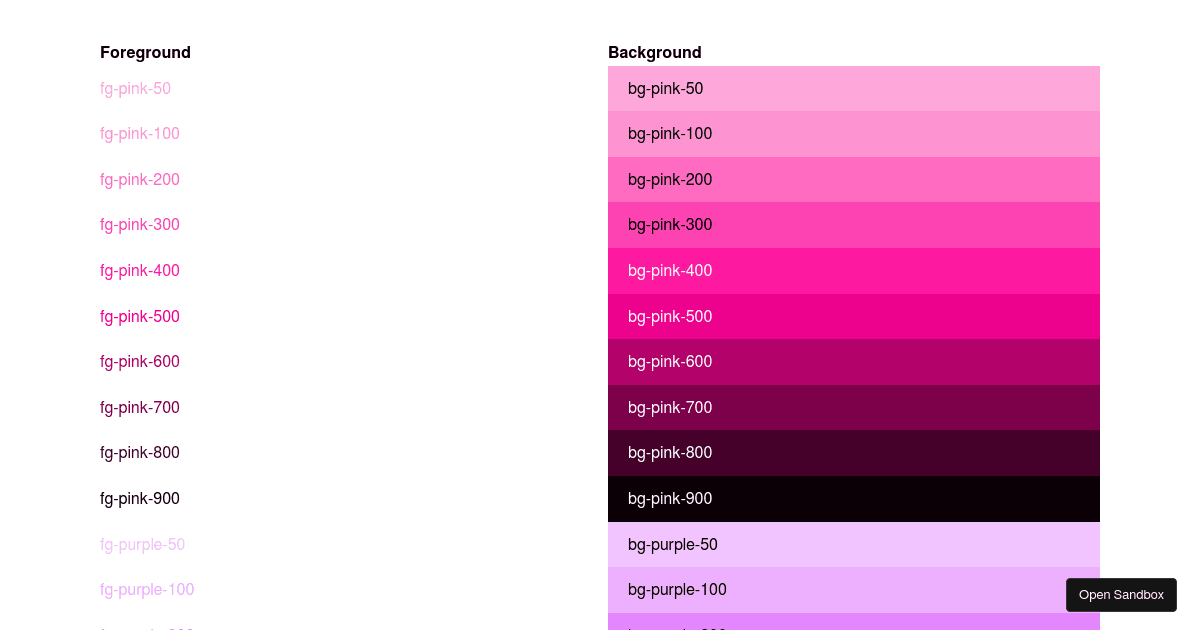
Task: Select the bg-pink-300 color row
Action: (854, 224)
